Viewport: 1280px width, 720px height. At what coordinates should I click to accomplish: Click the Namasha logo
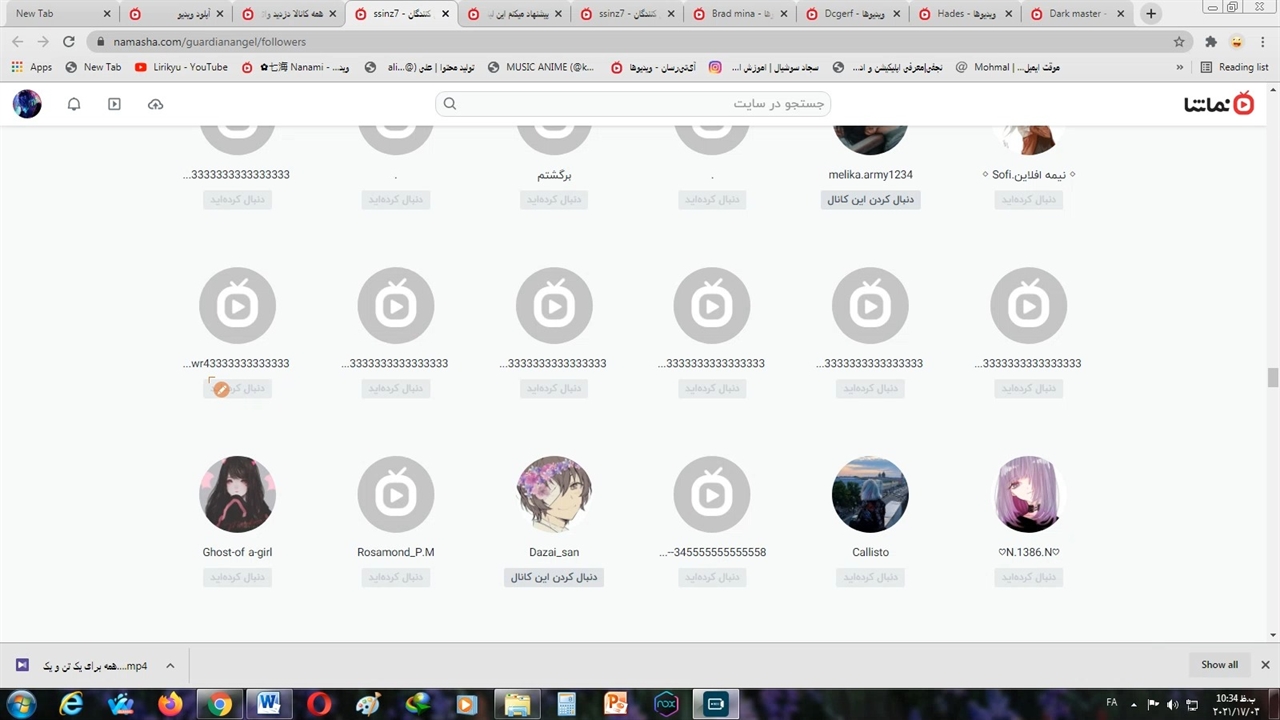[x=1218, y=104]
